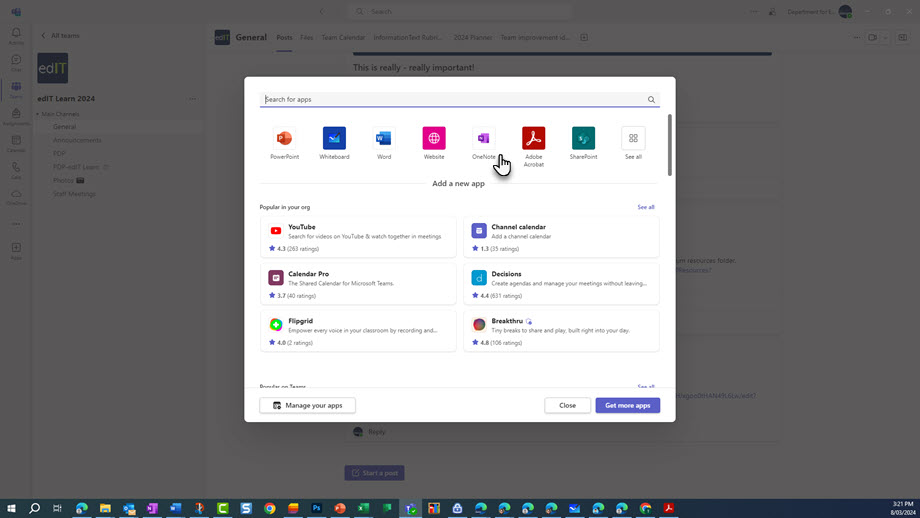This screenshot has width=920, height=518.
Task: Open Teams view in left rail
Action: point(16,90)
